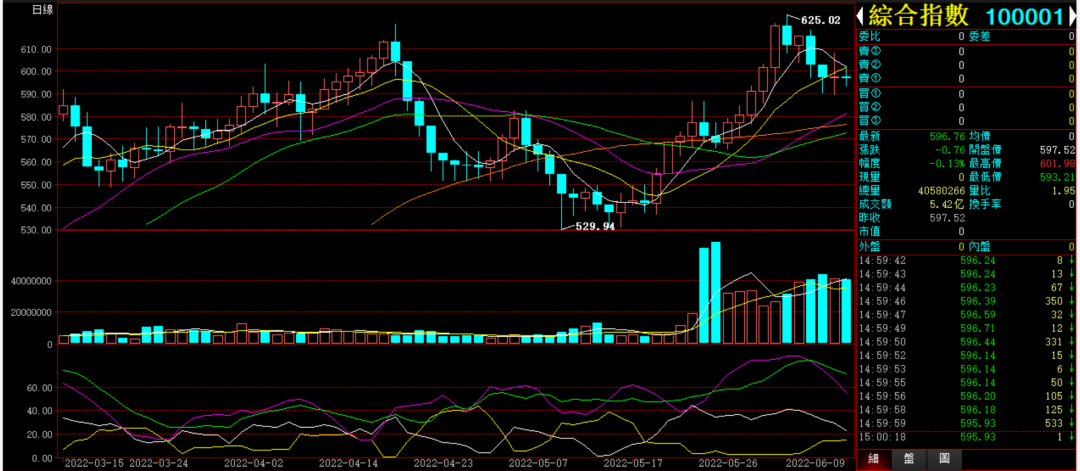Viewport: 1080px width, 471px height.
Task: Switch to the 細 tab
Action: [x=873, y=460]
